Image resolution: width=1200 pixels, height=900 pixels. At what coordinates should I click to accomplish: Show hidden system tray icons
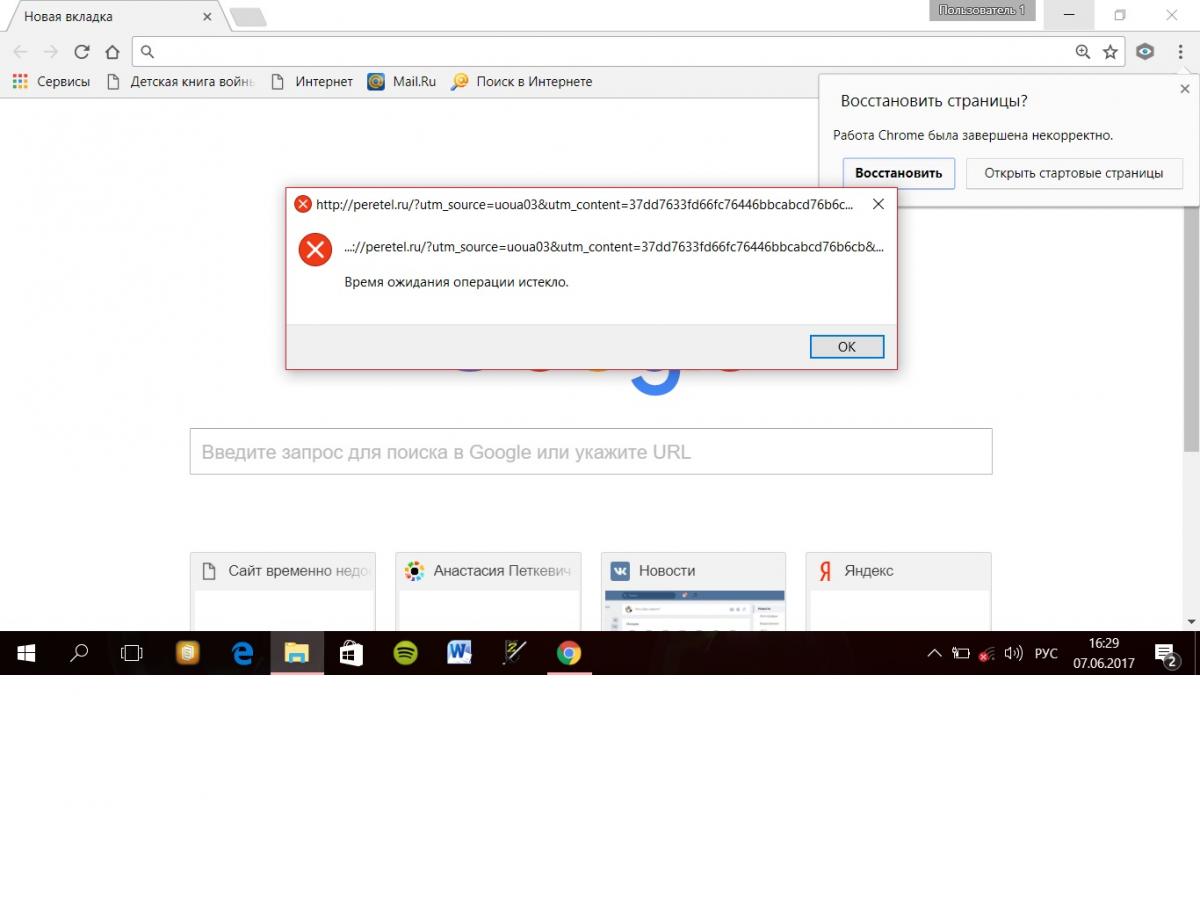click(934, 653)
